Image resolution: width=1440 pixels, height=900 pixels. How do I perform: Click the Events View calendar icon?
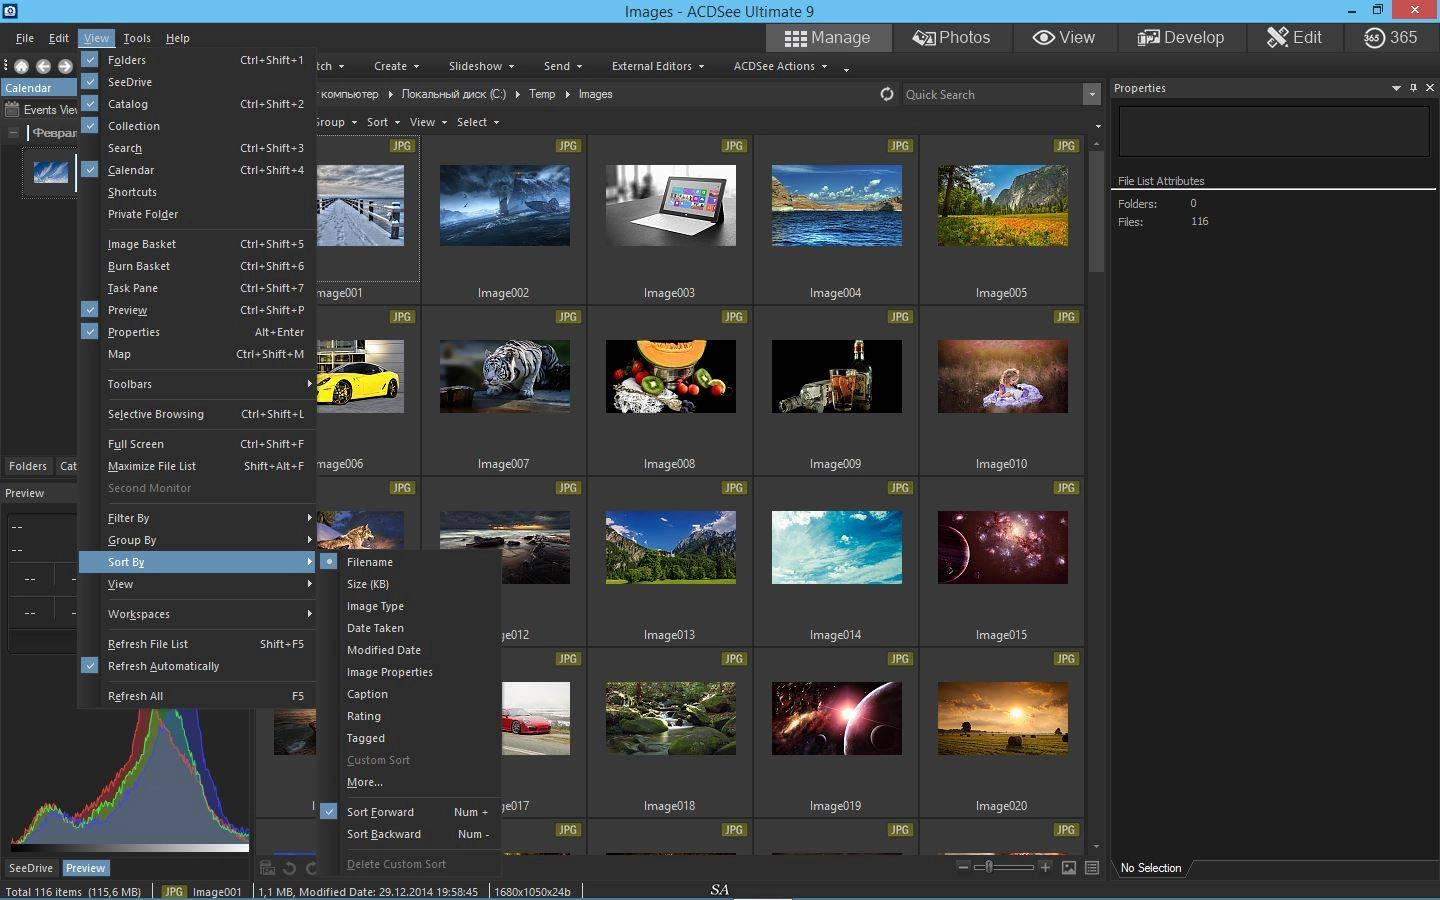(x=12, y=110)
